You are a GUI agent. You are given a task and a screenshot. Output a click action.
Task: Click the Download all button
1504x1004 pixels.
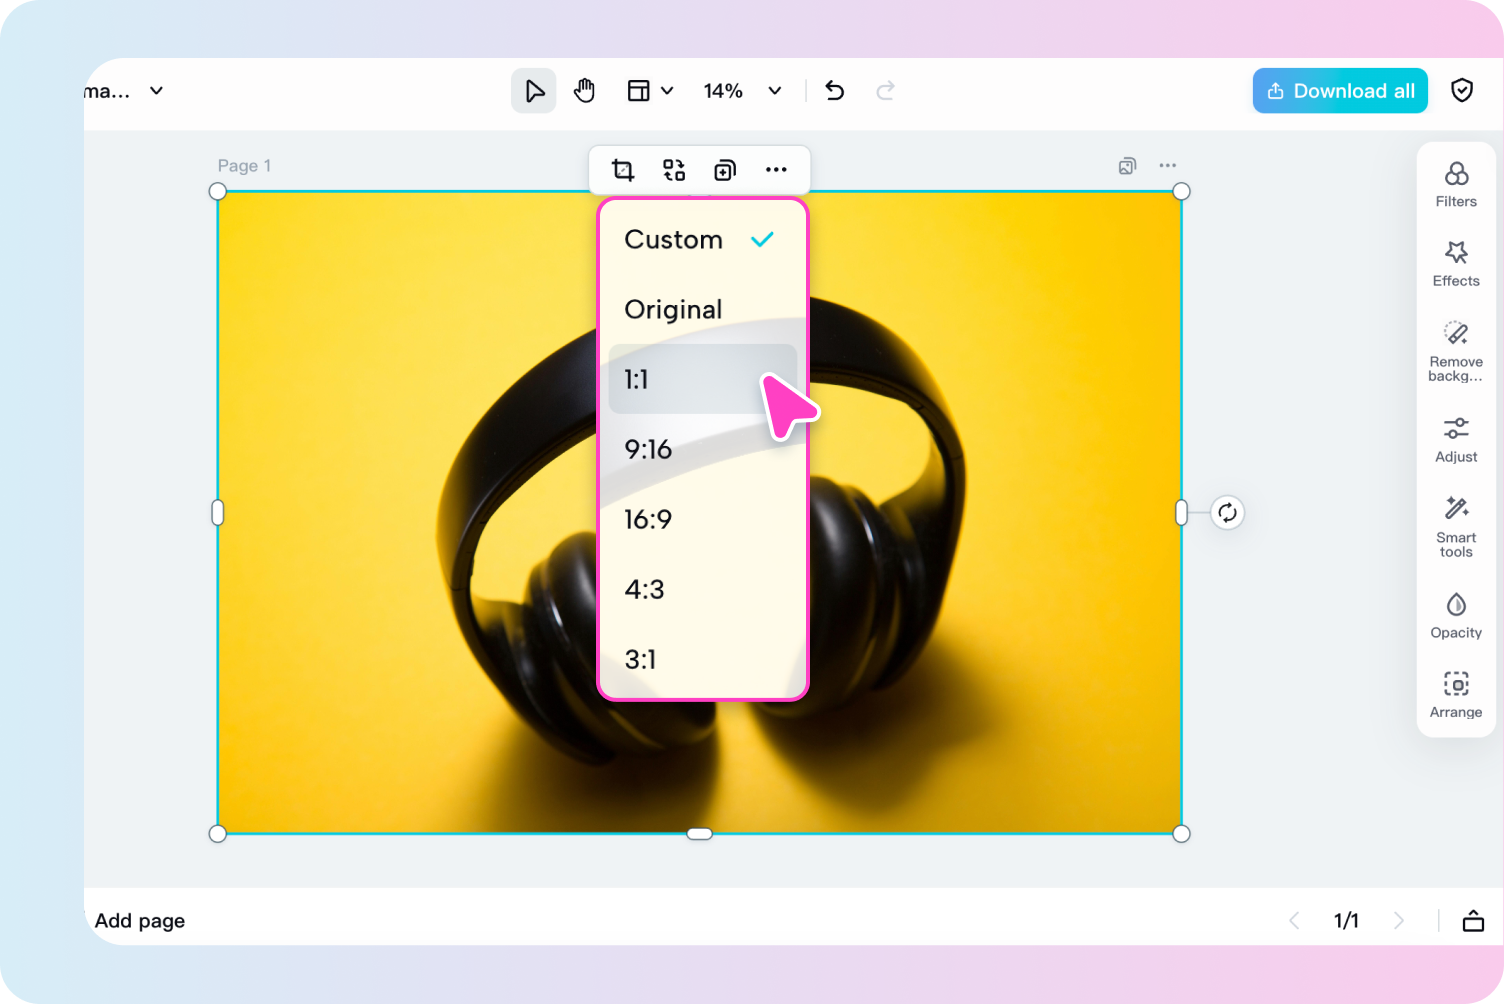[1340, 90]
